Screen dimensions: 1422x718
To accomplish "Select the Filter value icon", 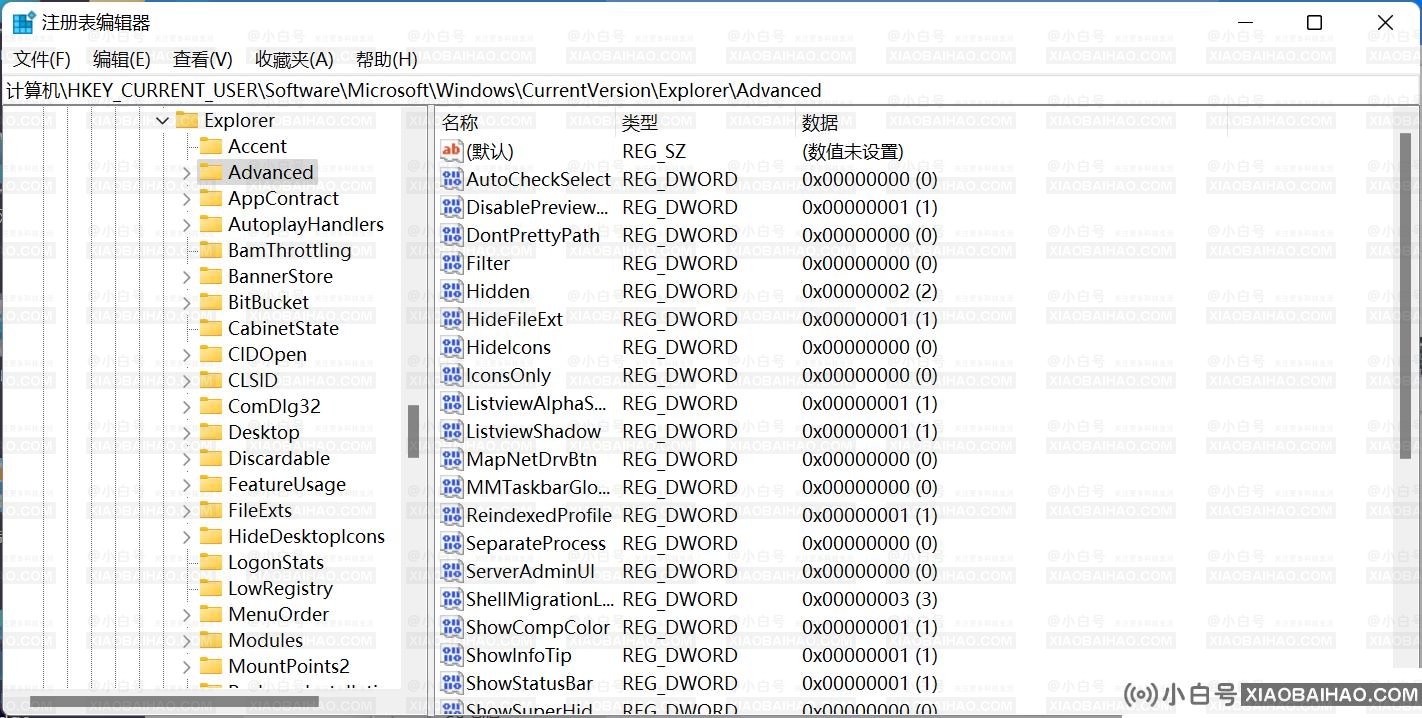I will coord(452,263).
